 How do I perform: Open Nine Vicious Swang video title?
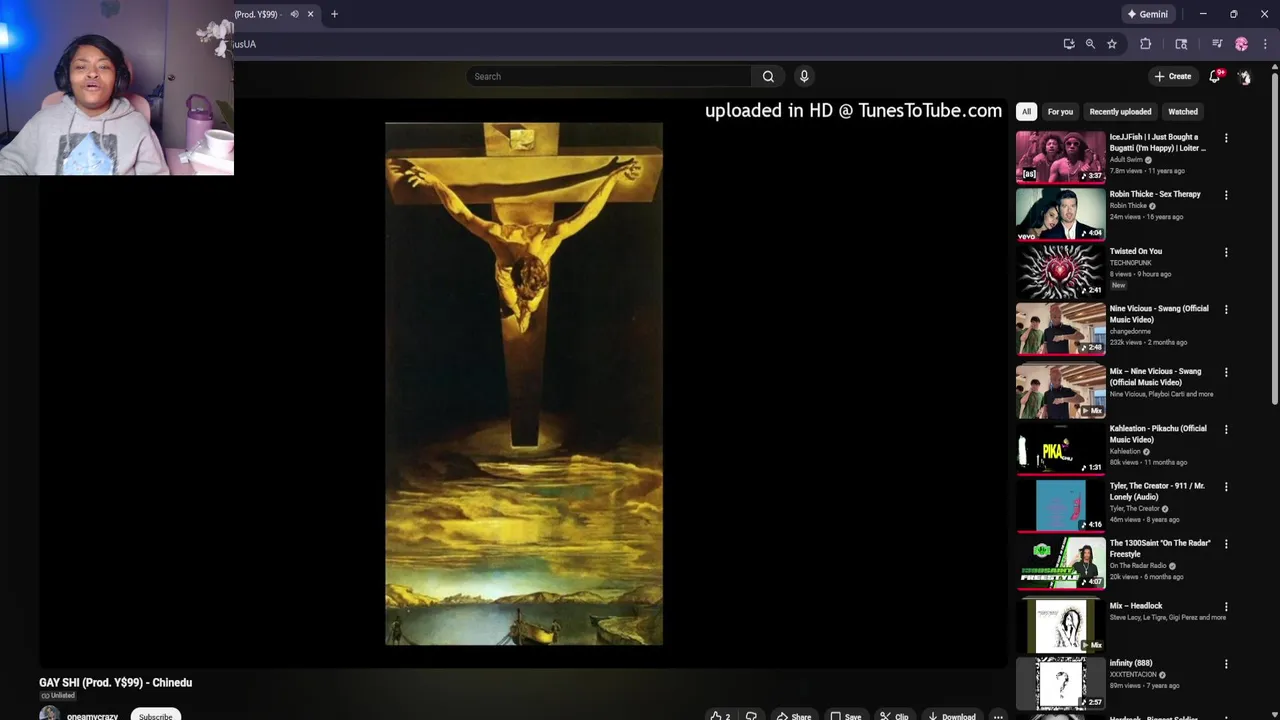[1159, 314]
